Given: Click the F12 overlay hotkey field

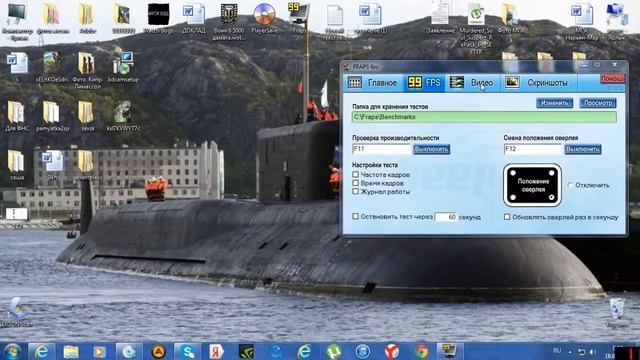Looking at the screenshot, I should [x=533, y=149].
